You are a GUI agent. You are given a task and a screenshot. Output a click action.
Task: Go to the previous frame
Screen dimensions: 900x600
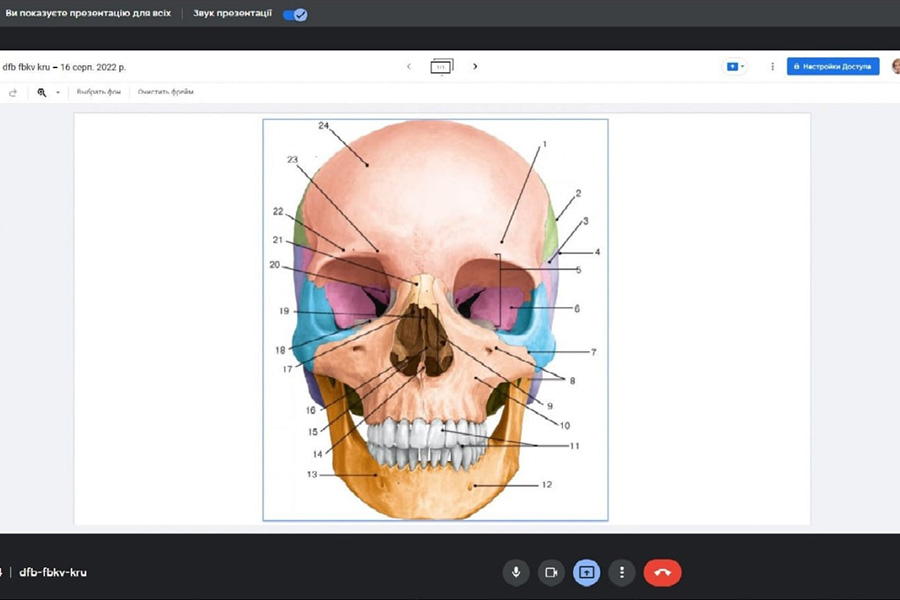(x=408, y=67)
